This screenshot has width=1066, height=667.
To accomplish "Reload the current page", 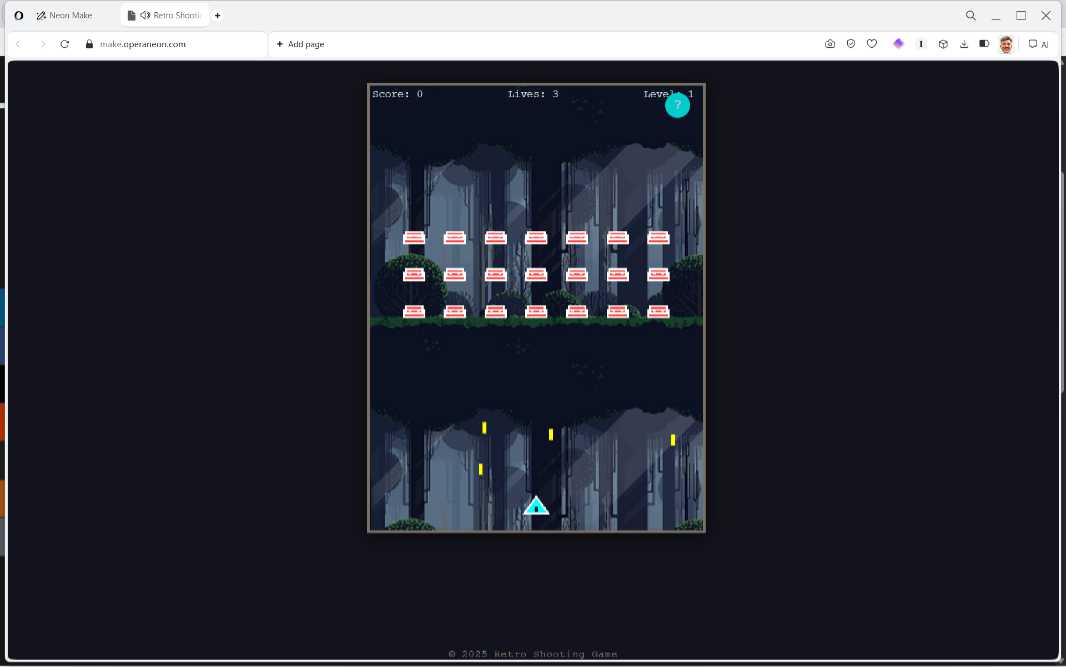I will coord(65,44).
